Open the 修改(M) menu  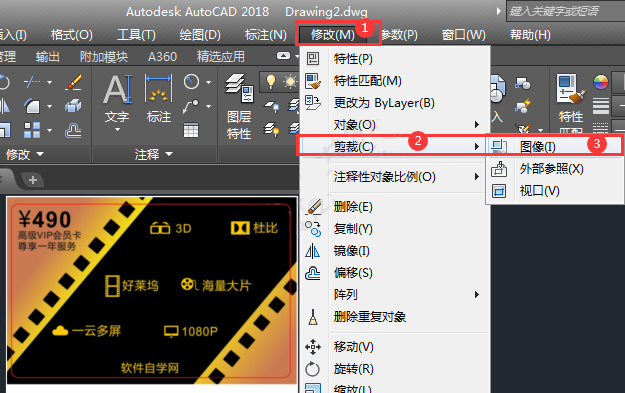[x=332, y=35]
